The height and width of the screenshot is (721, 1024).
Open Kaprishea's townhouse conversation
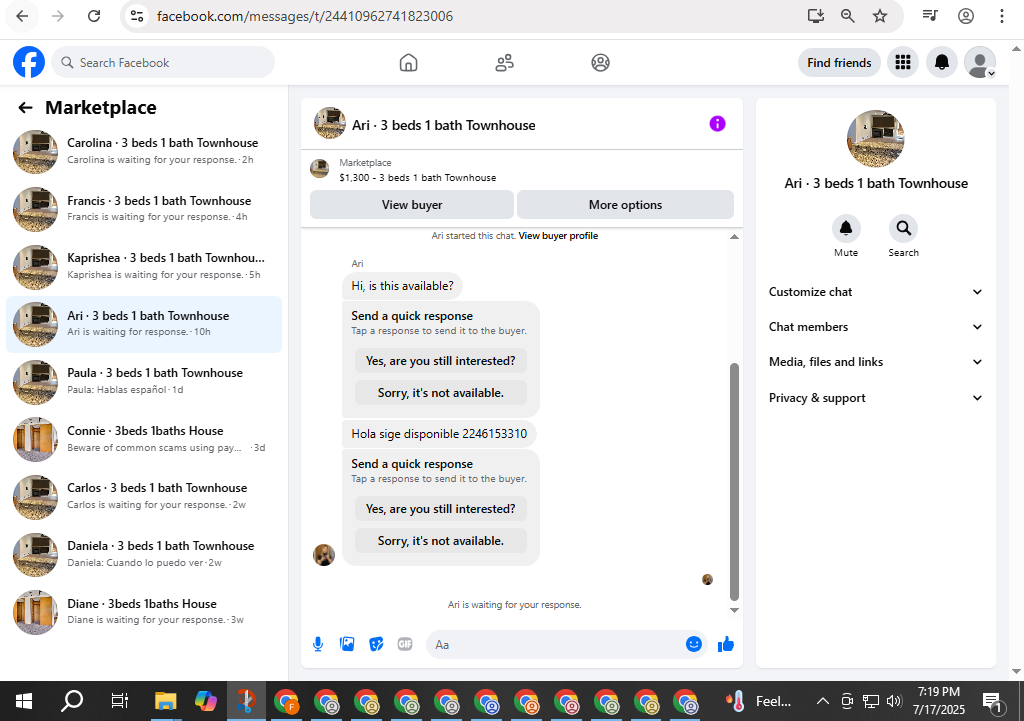tap(144, 266)
